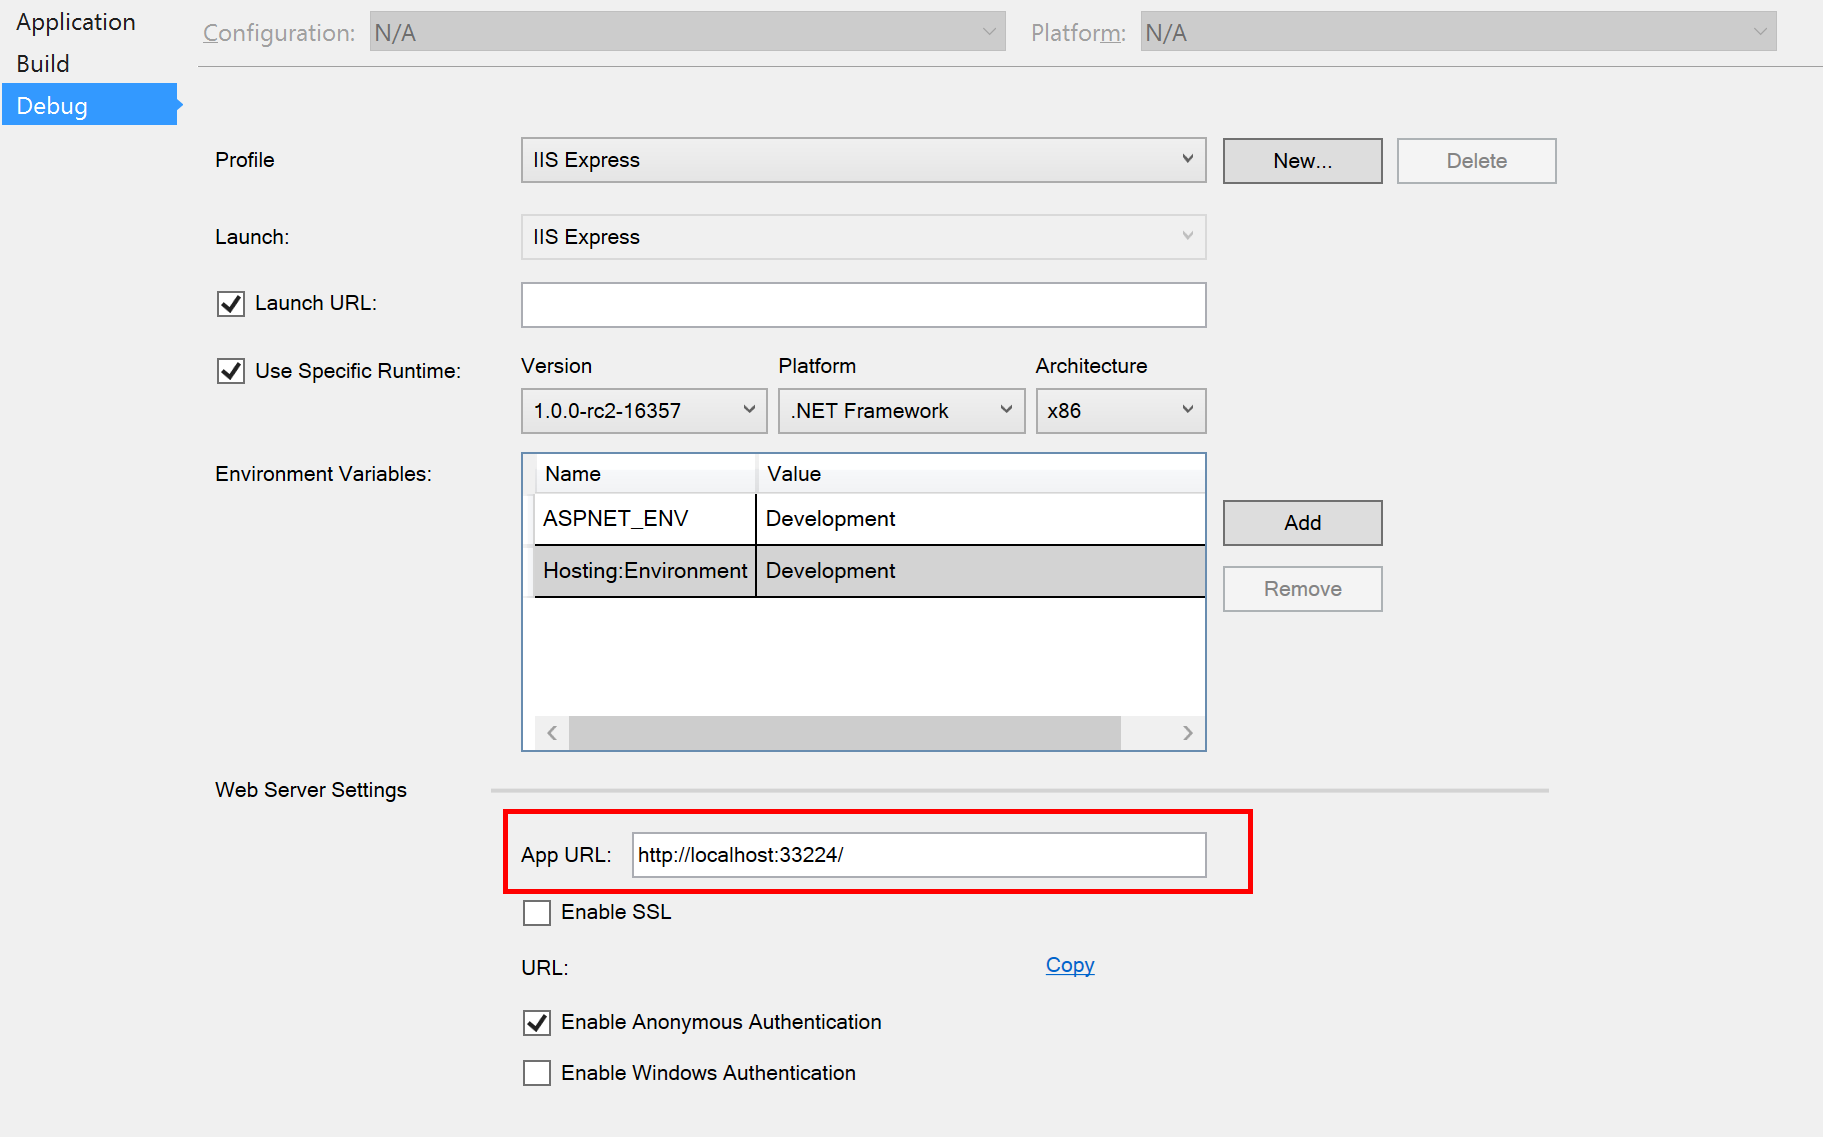Screen dimensions: 1823x1137
Task: Toggle the Launch URL checkbox
Action: click(231, 304)
